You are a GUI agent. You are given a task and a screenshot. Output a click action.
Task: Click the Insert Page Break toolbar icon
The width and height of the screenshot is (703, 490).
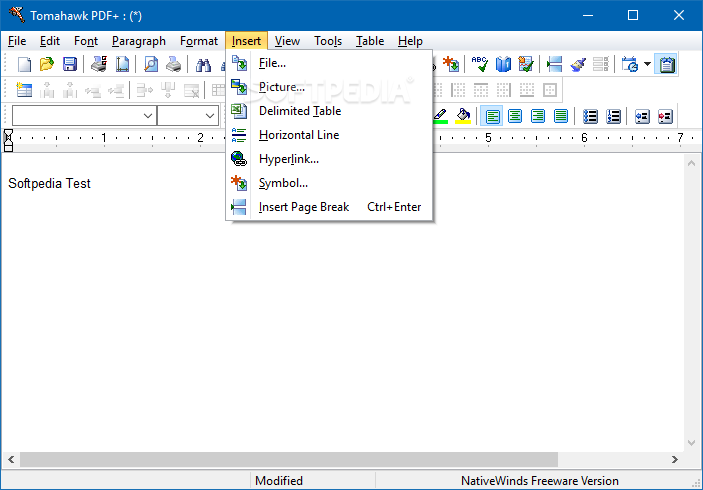[555, 65]
